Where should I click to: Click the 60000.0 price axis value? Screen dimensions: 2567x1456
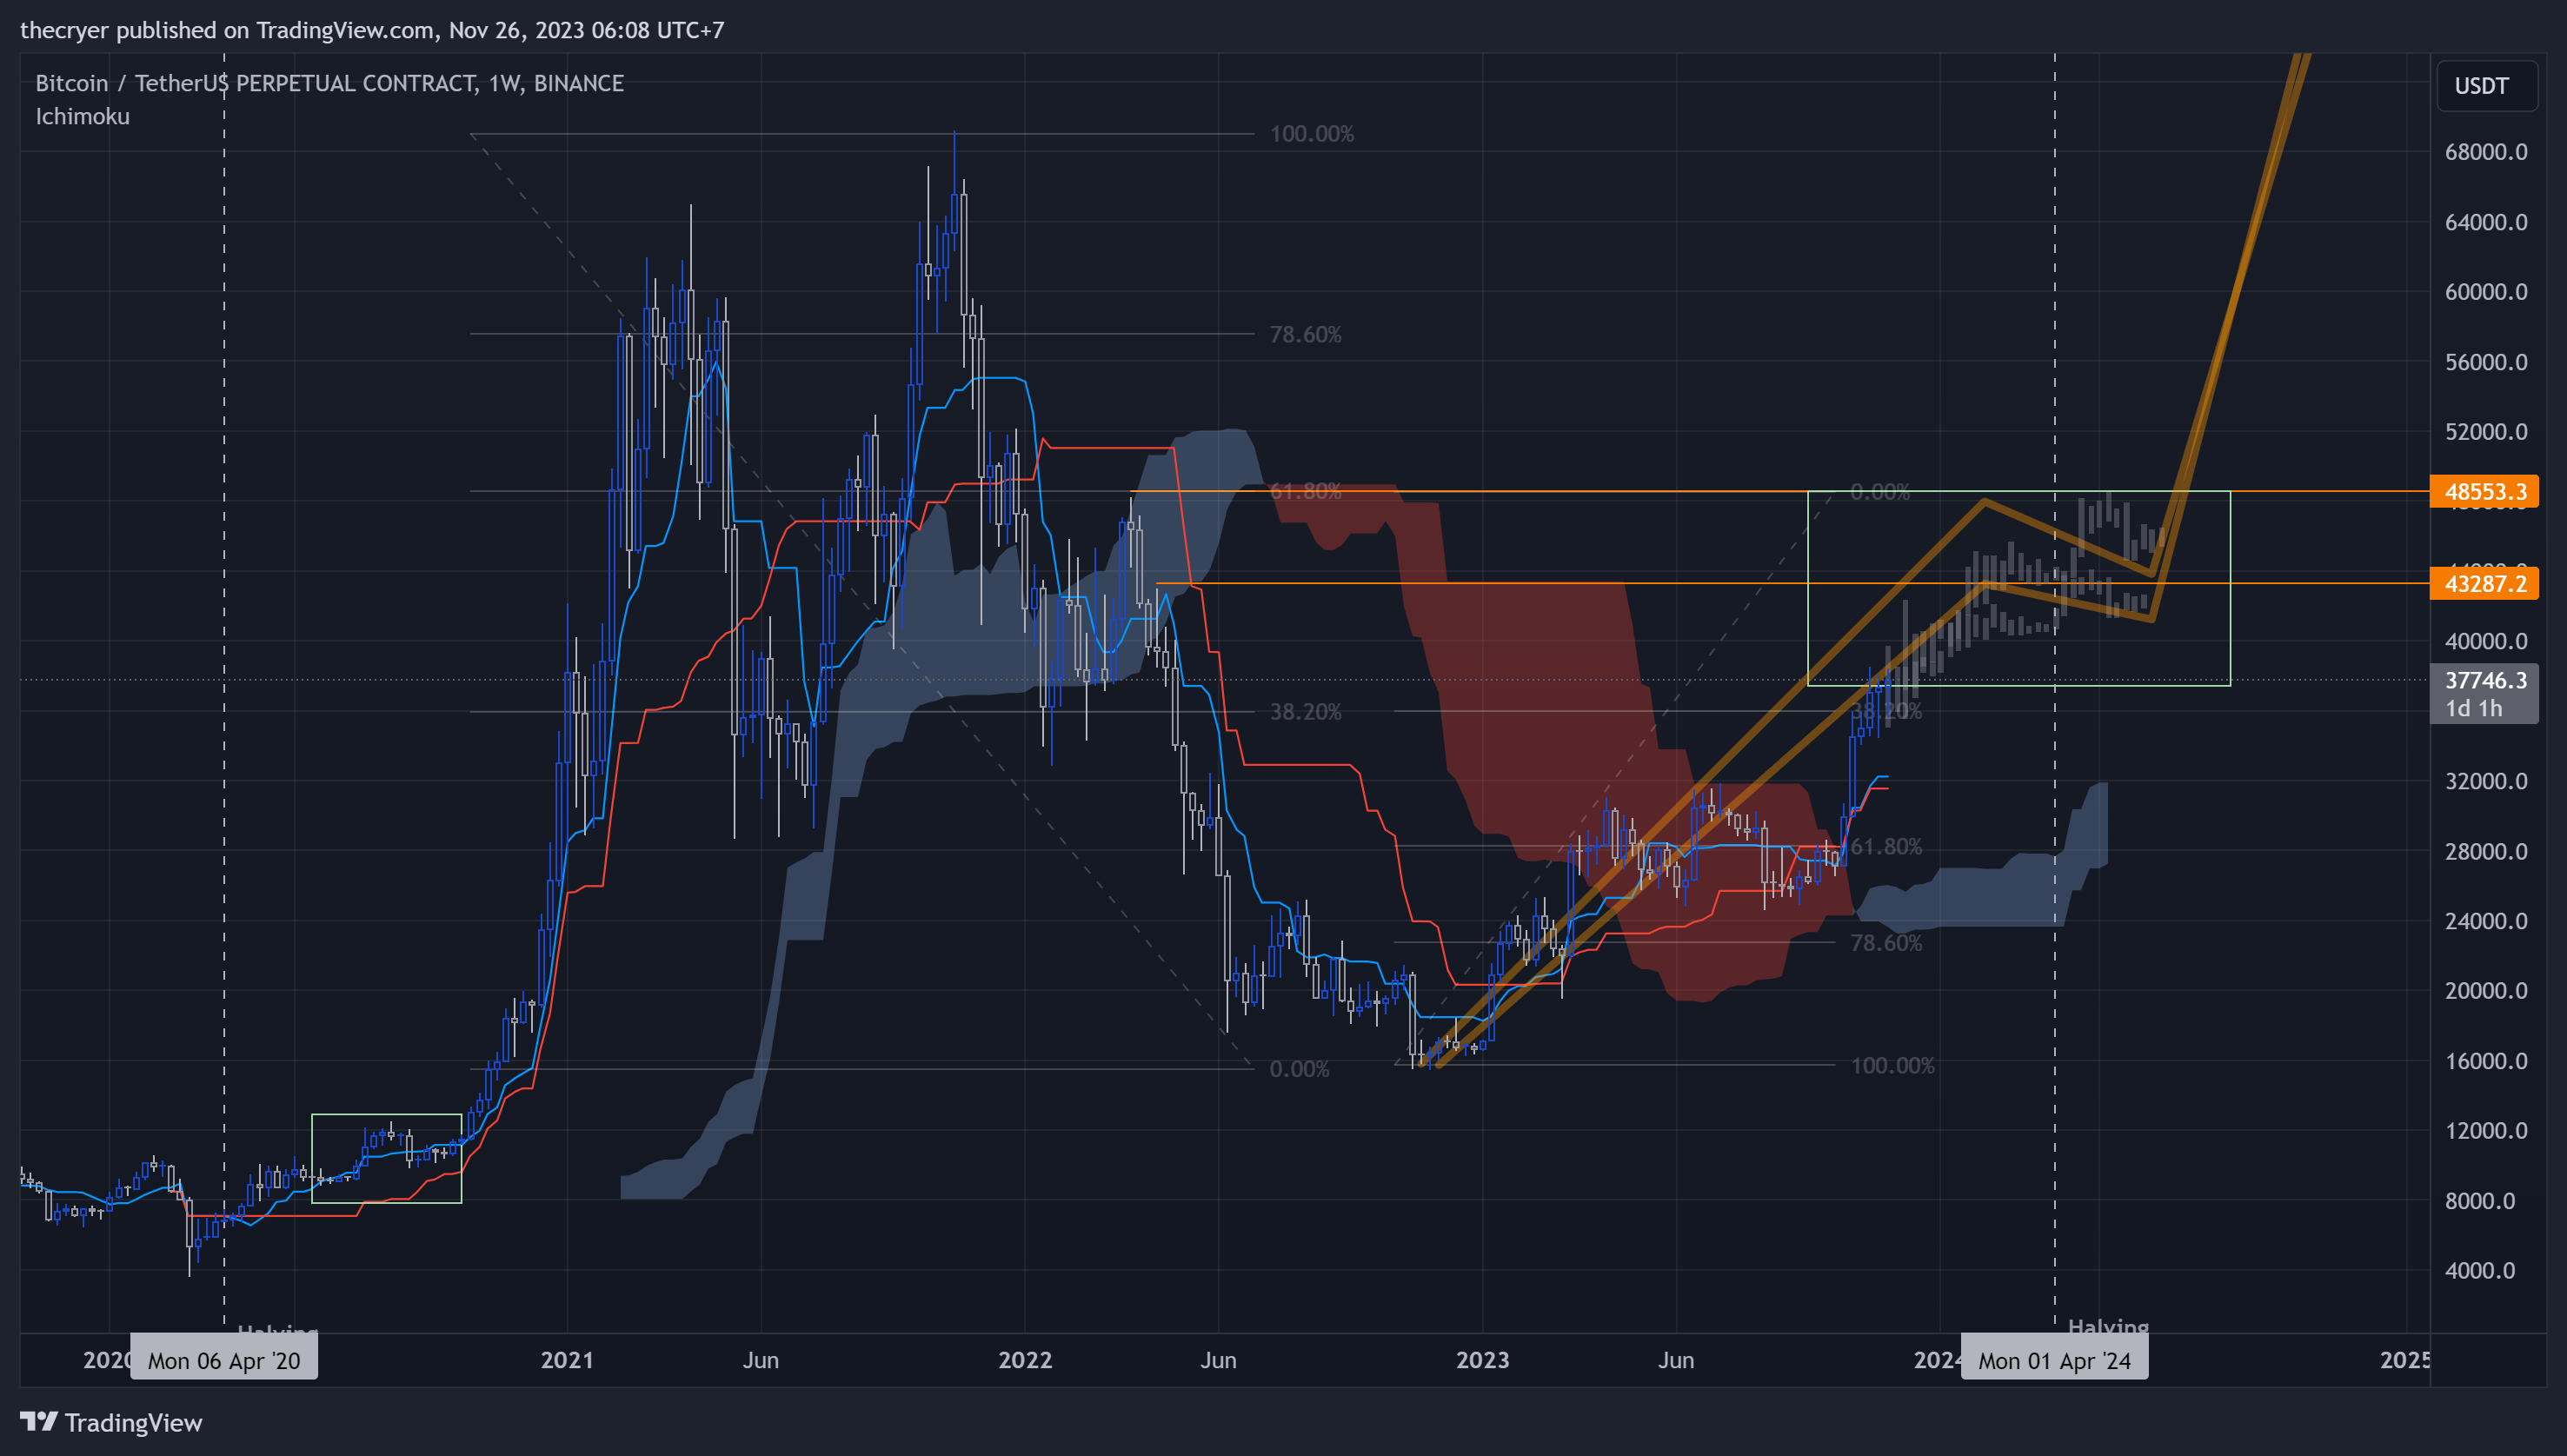click(x=2485, y=292)
